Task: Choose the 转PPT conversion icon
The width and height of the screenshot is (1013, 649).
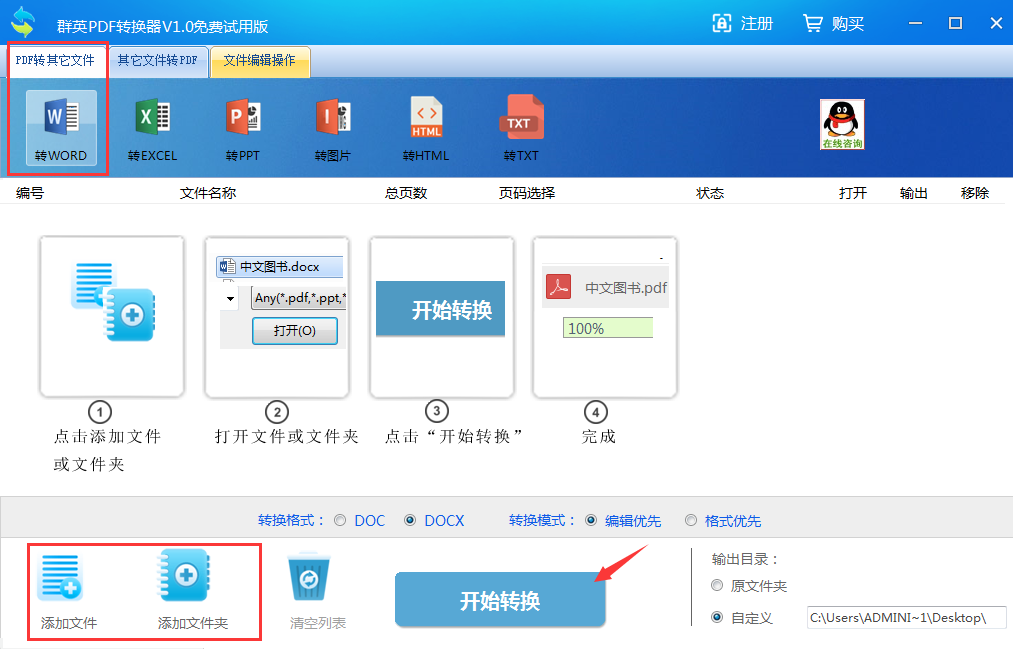Action: pyautogui.click(x=243, y=128)
